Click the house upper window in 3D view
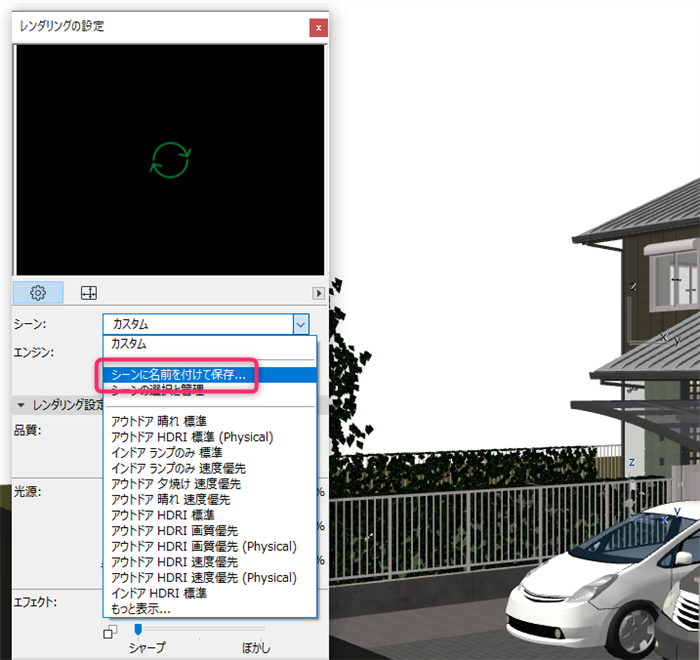700x660 pixels. [x=674, y=279]
